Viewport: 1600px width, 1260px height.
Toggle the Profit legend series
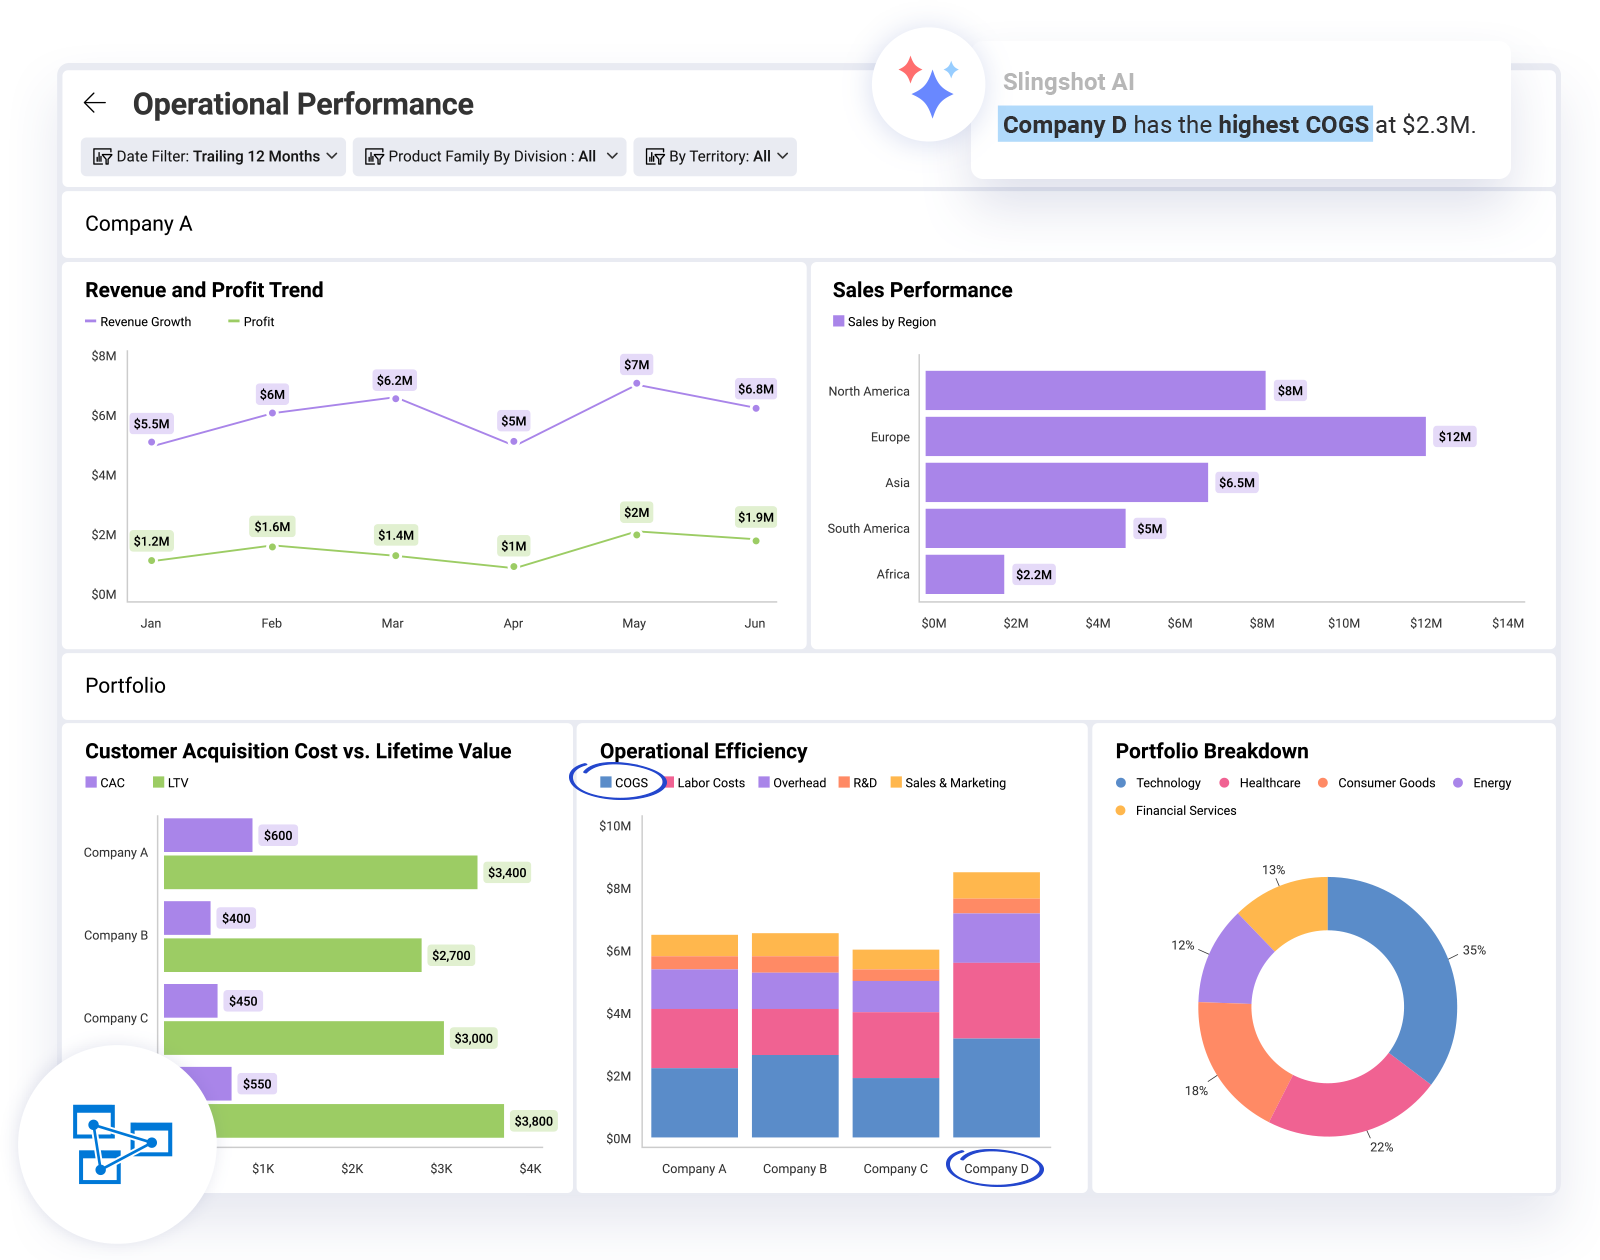click(251, 322)
